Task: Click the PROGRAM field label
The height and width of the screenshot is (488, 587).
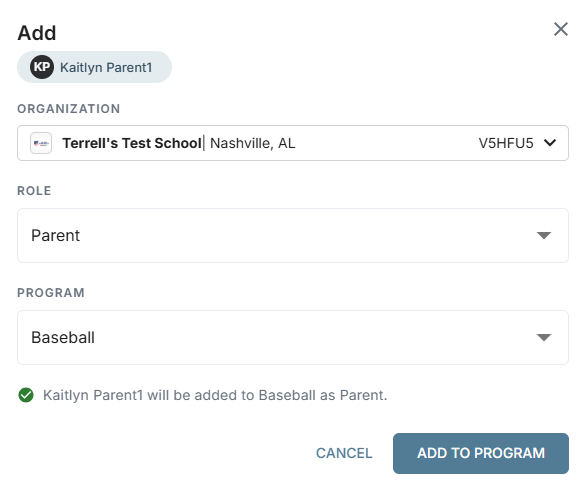Action: pyautogui.click(x=51, y=292)
